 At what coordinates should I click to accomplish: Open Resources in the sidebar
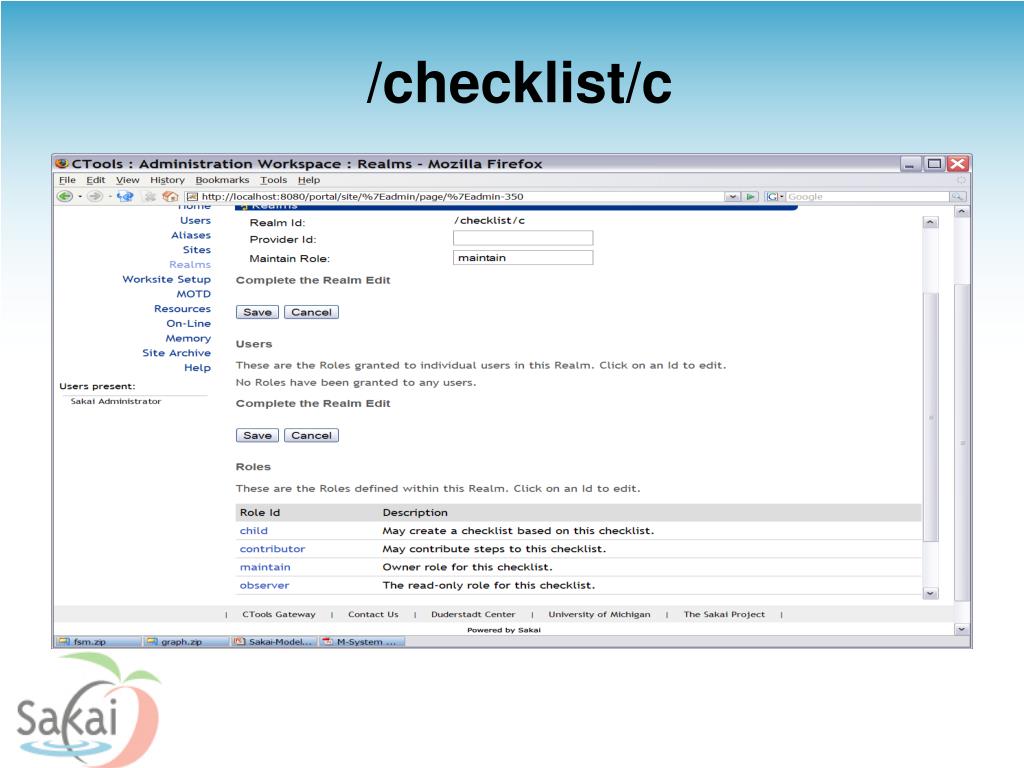(x=182, y=309)
